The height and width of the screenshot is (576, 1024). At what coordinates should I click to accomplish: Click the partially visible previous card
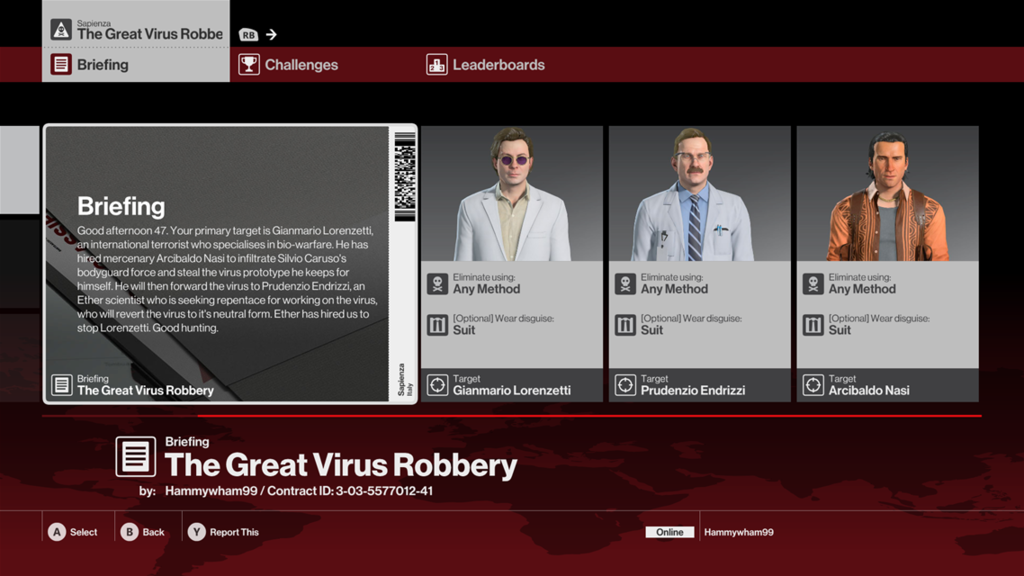point(20,170)
